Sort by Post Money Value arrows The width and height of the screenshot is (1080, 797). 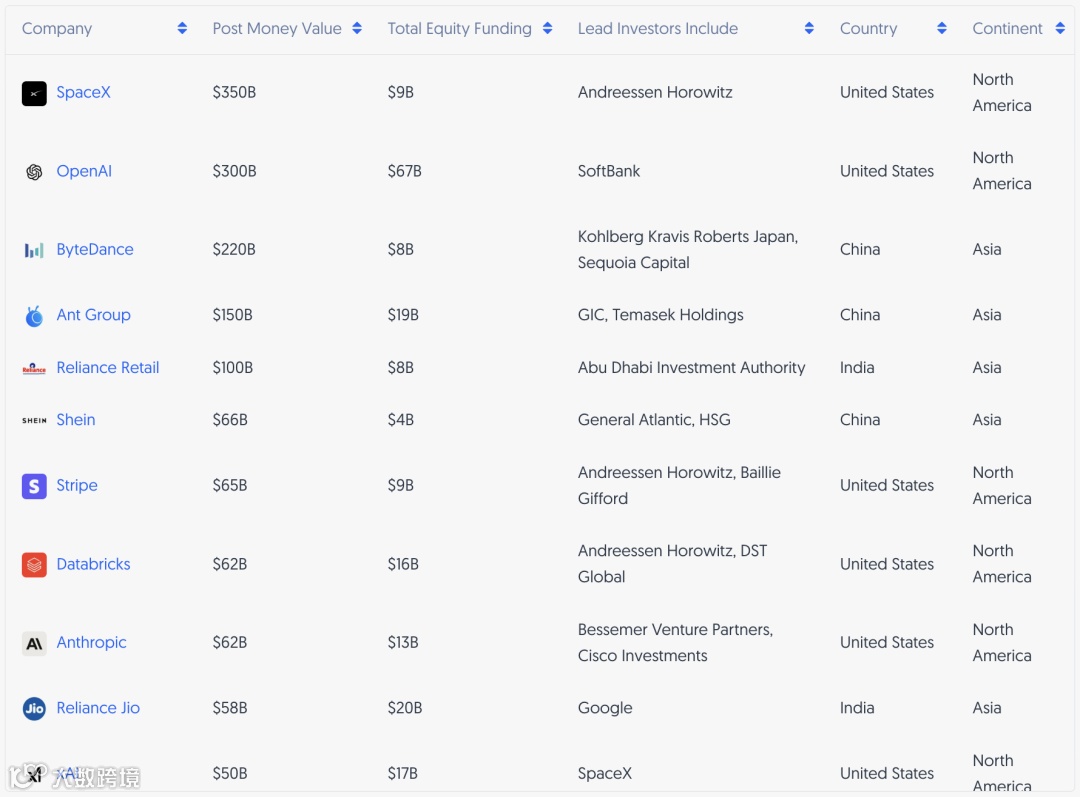tap(357, 29)
